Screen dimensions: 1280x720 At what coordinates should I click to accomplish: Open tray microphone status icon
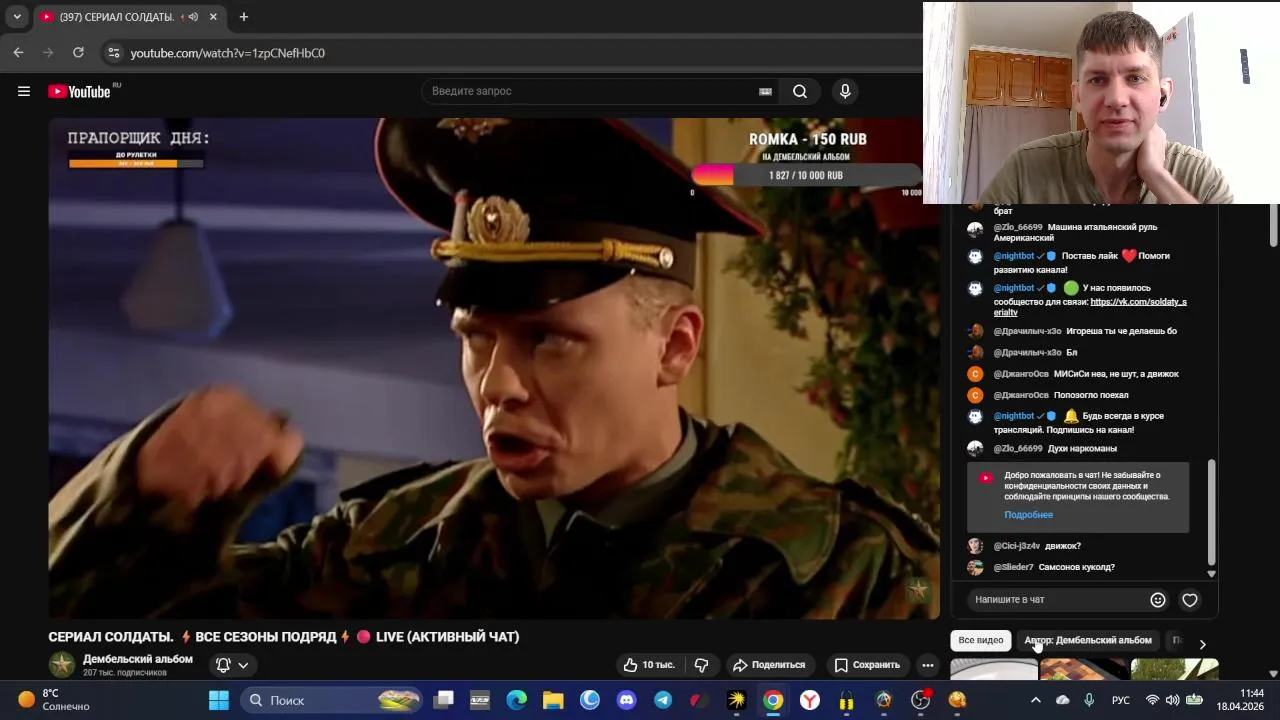pyautogui.click(x=1089, y=700)
